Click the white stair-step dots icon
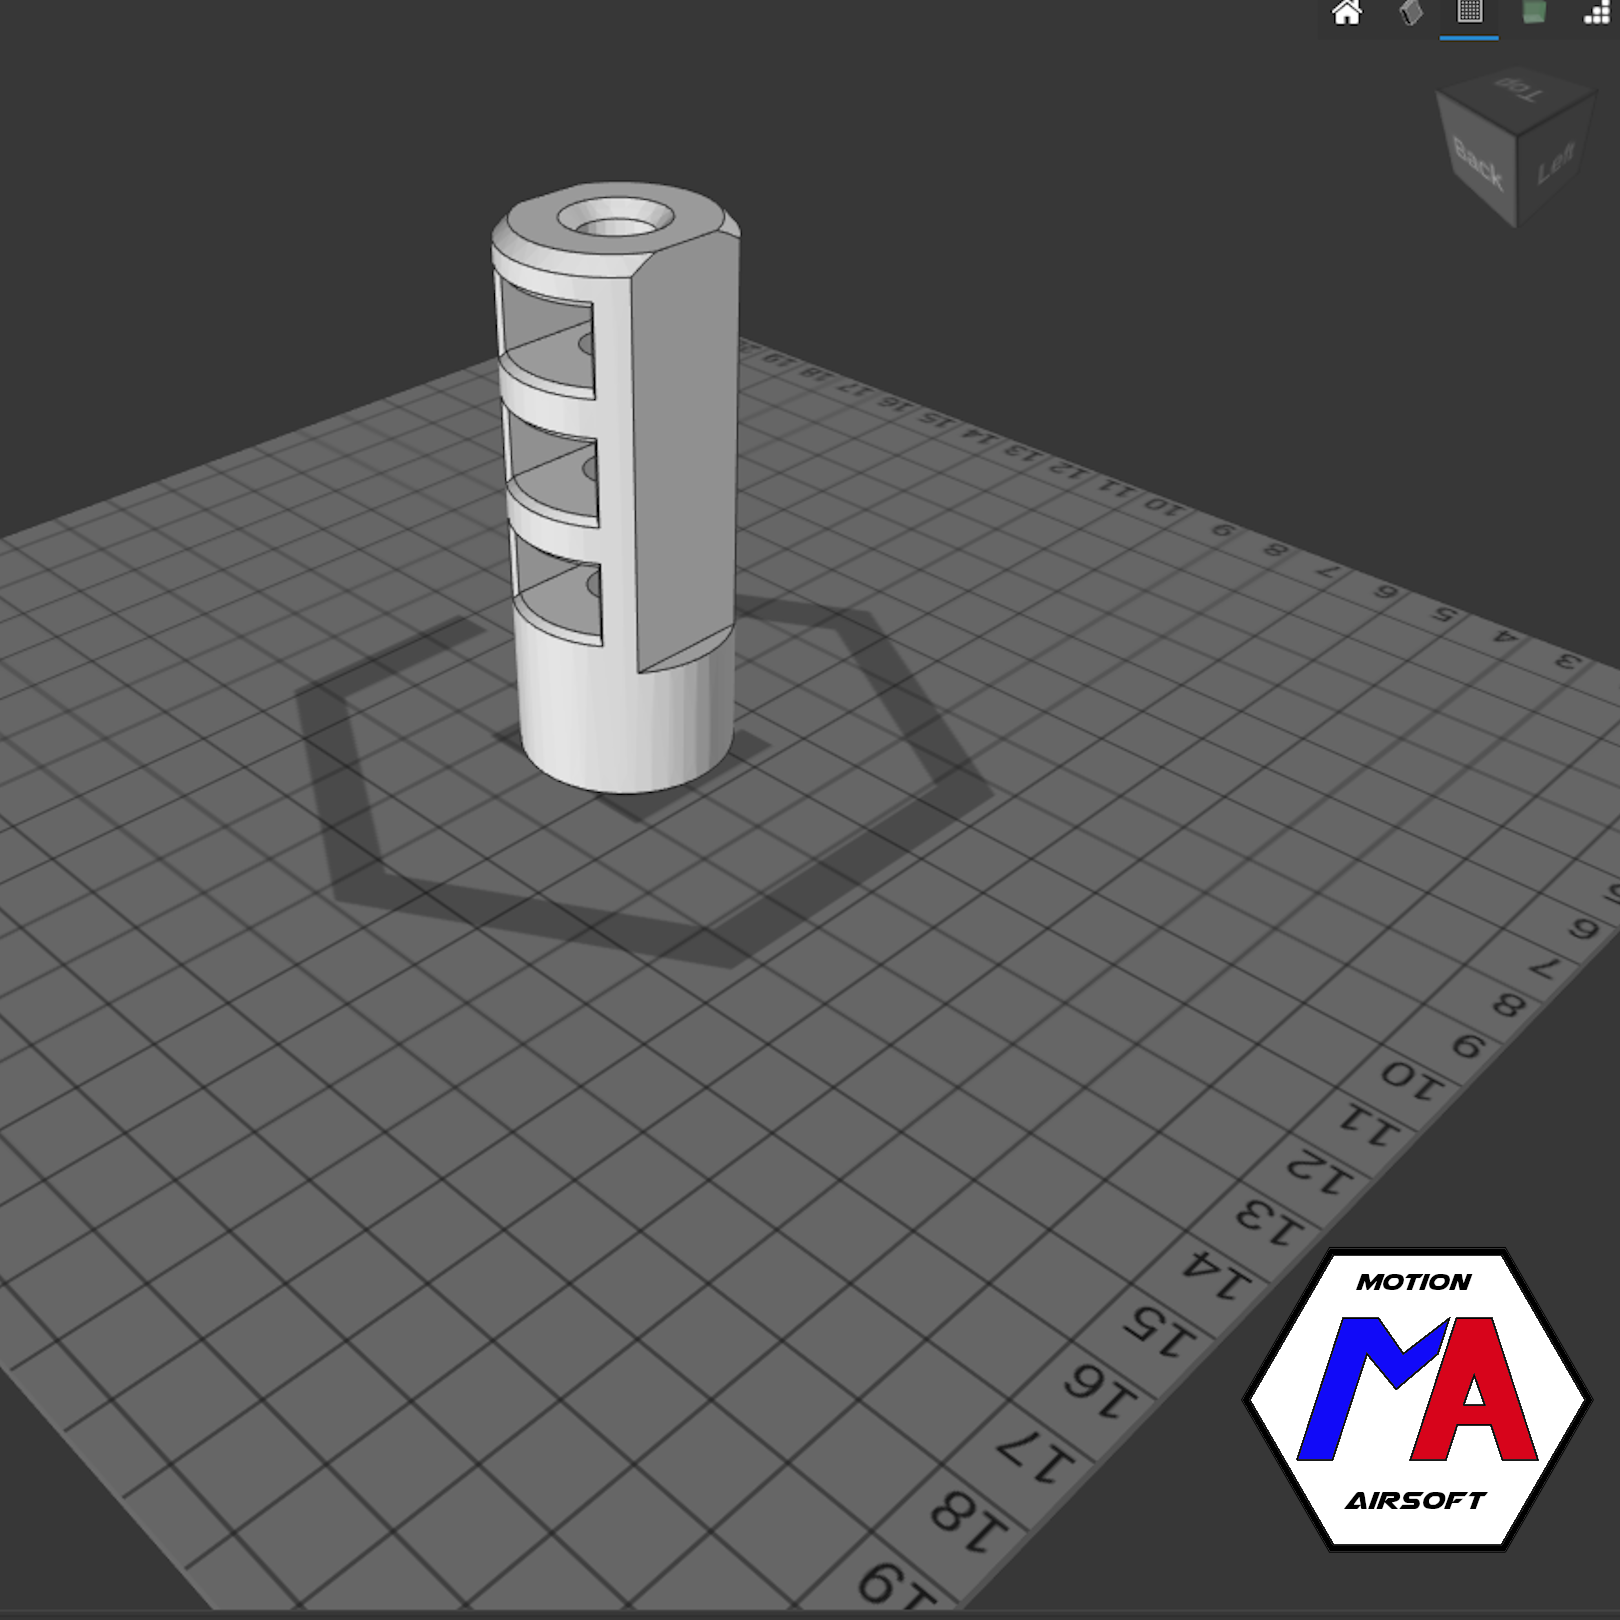 pos(1597,12)
